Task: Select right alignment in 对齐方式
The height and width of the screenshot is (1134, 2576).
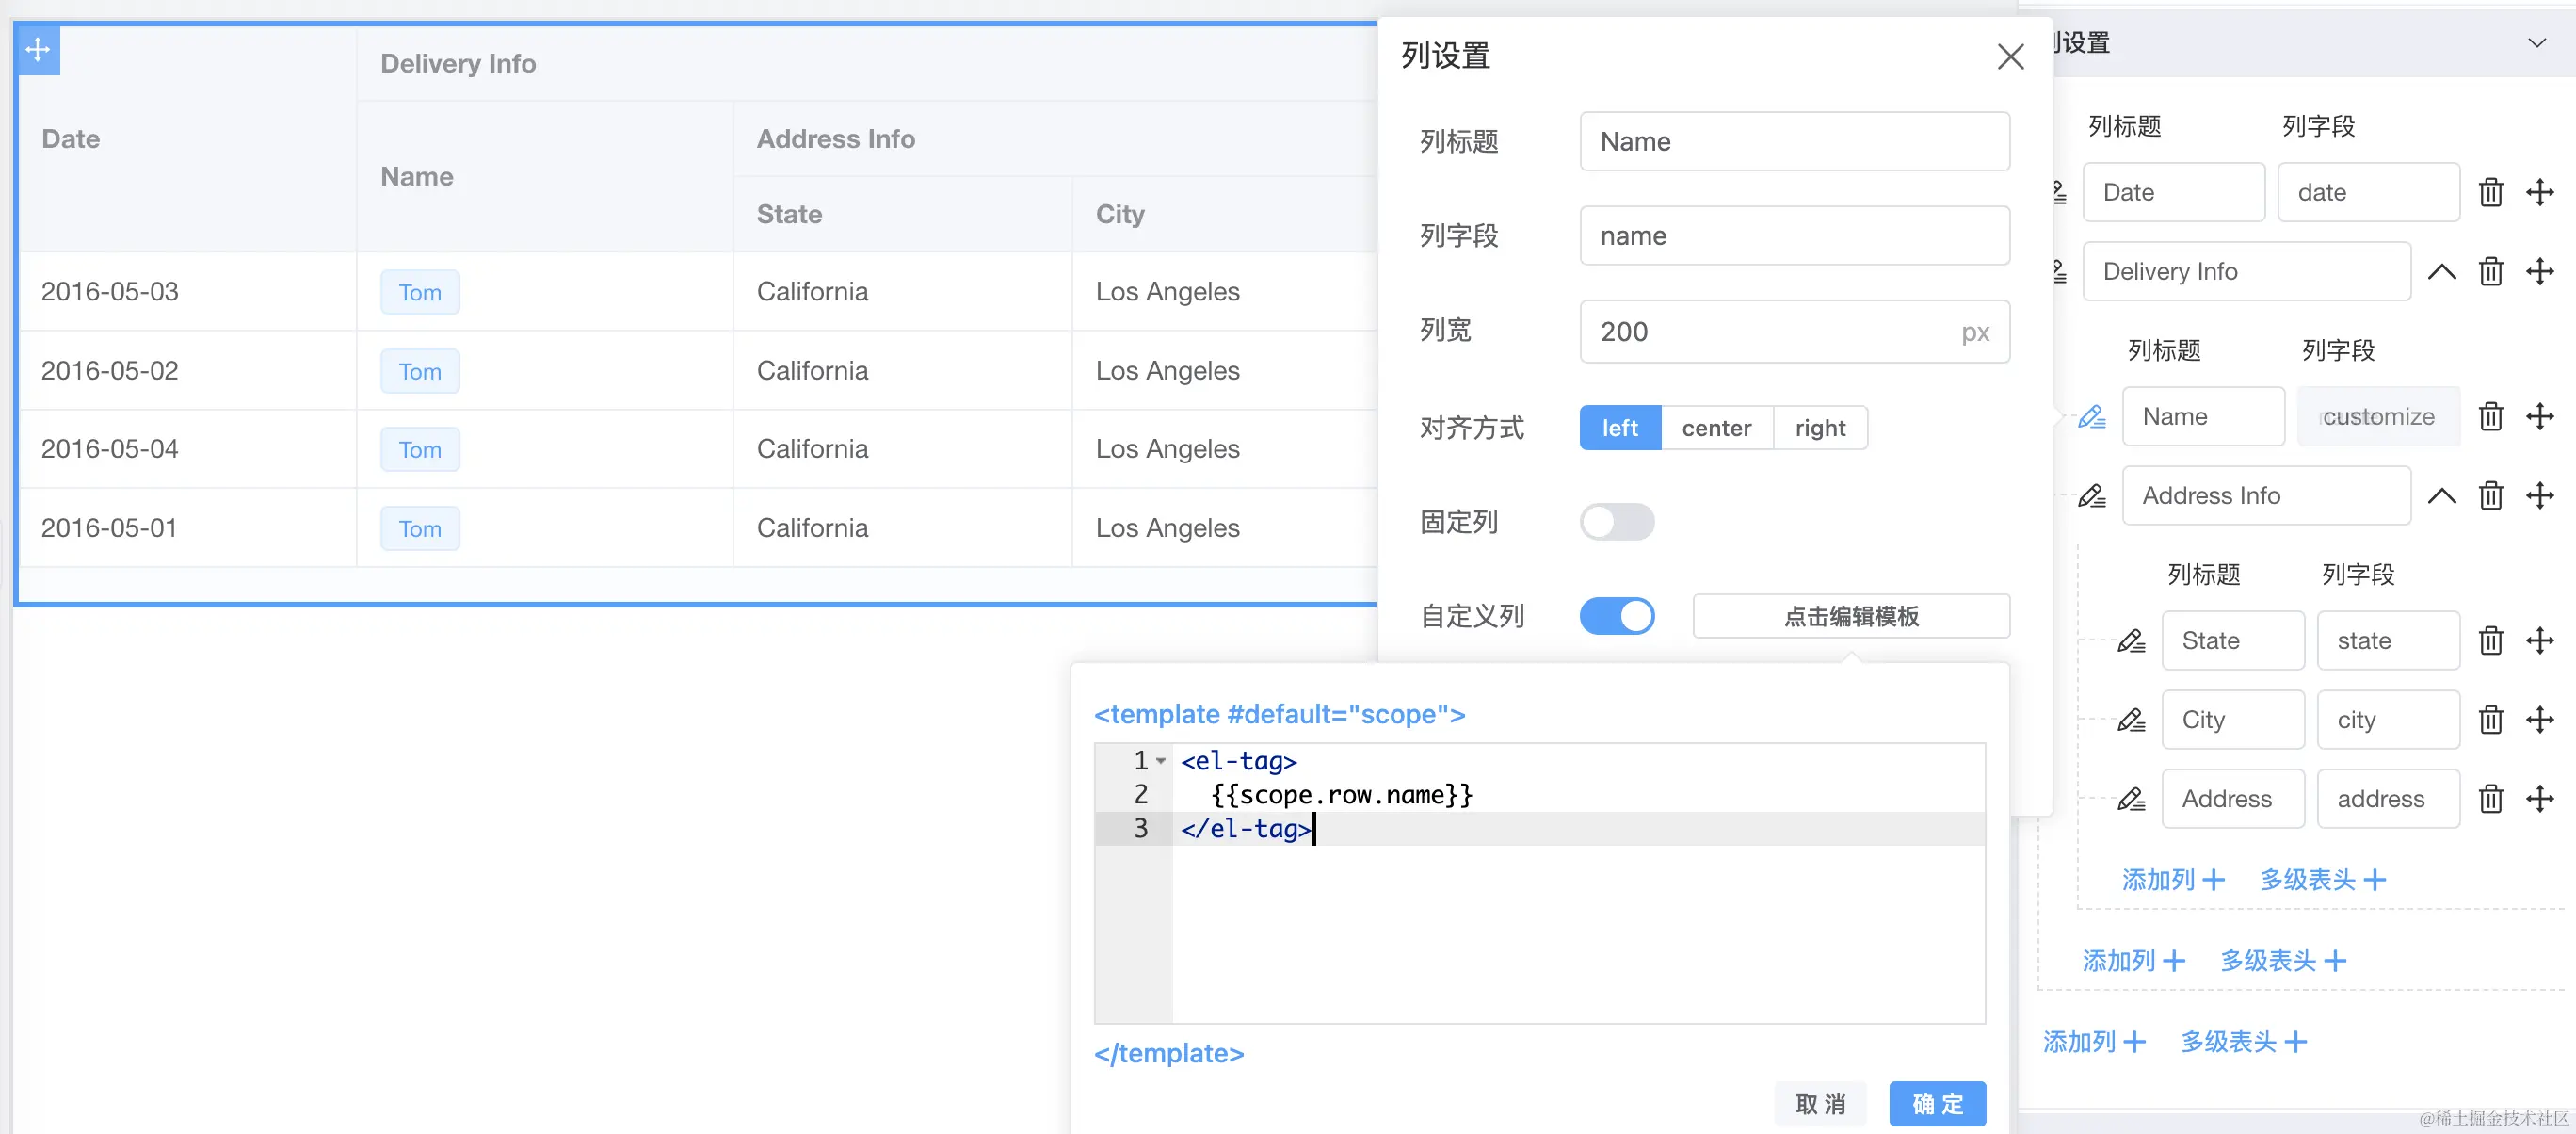Action: (1821, 427)
